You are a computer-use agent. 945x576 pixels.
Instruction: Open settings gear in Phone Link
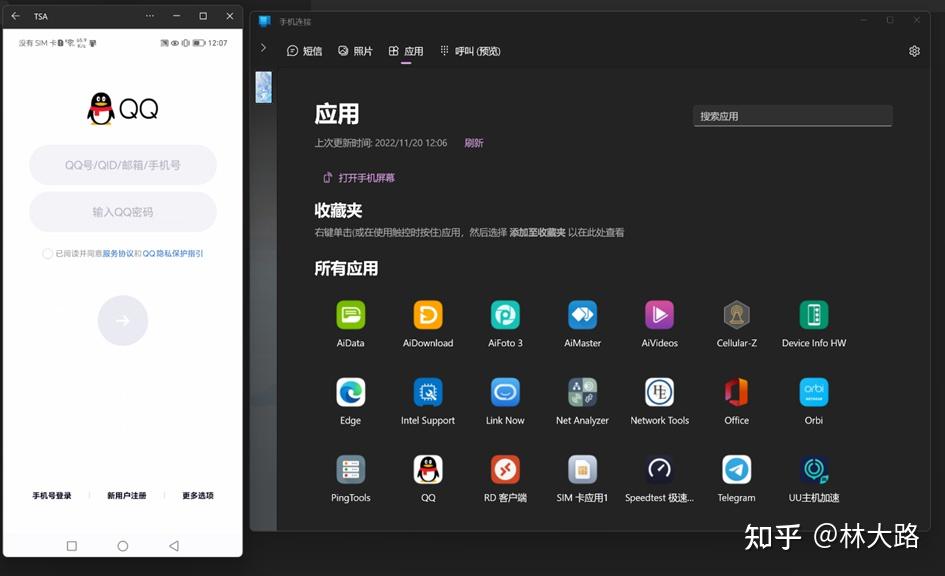click(914, 51)
